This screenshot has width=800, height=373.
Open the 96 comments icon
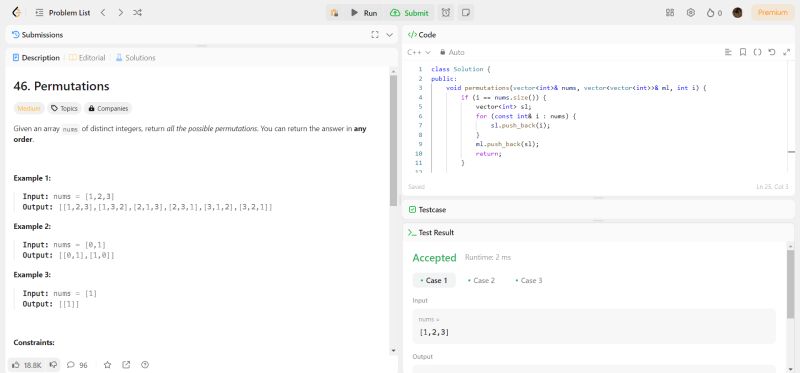tap(77, 365)
